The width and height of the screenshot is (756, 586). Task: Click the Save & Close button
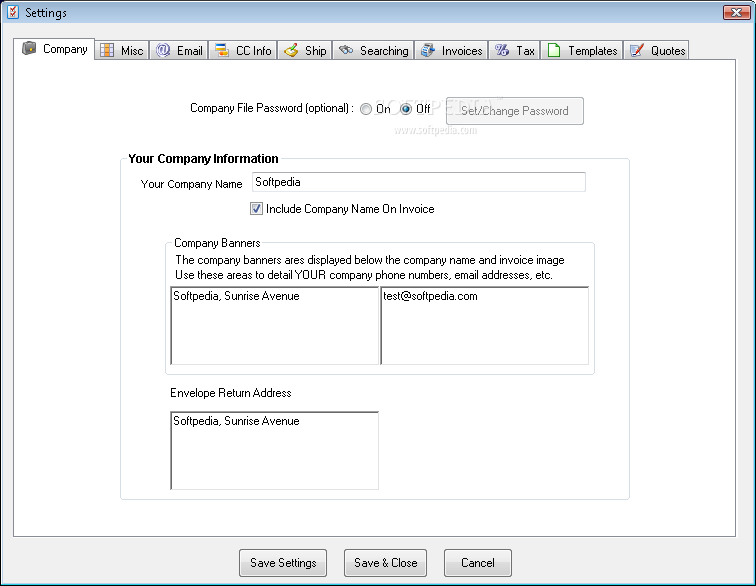click(385, 563)
